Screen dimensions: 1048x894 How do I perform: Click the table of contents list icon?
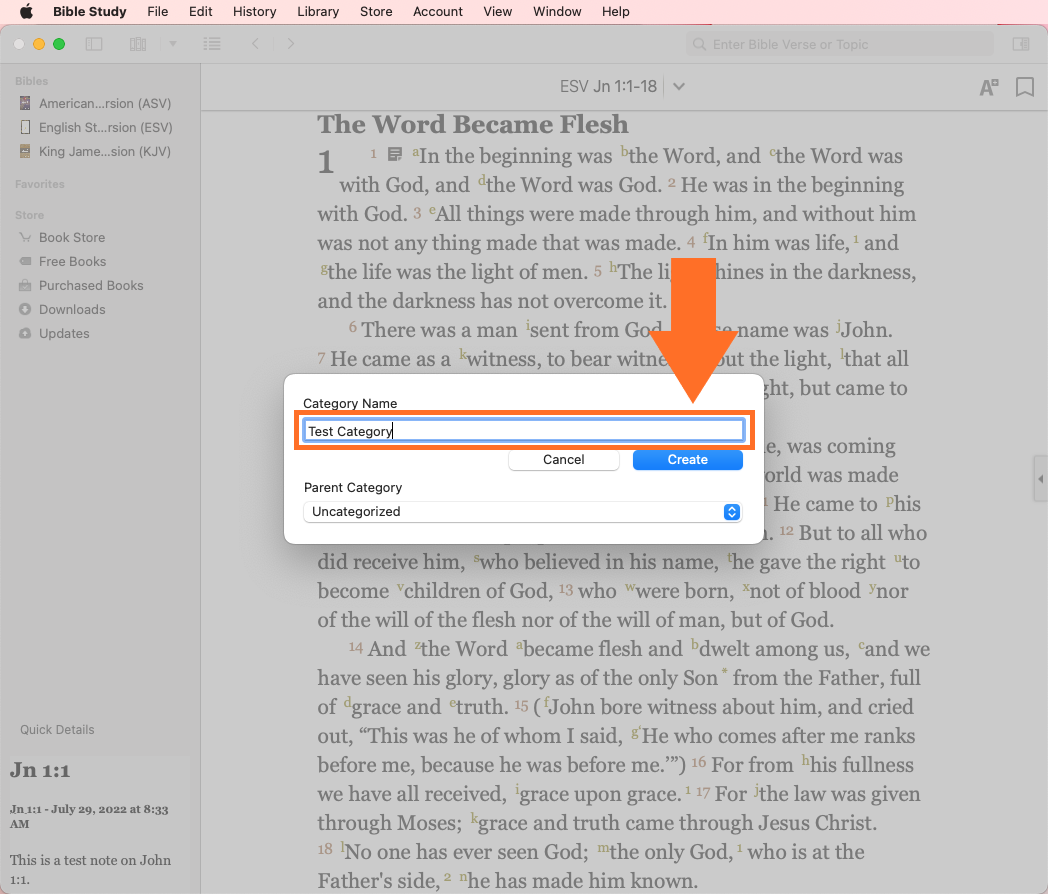(x=211, y=44)
